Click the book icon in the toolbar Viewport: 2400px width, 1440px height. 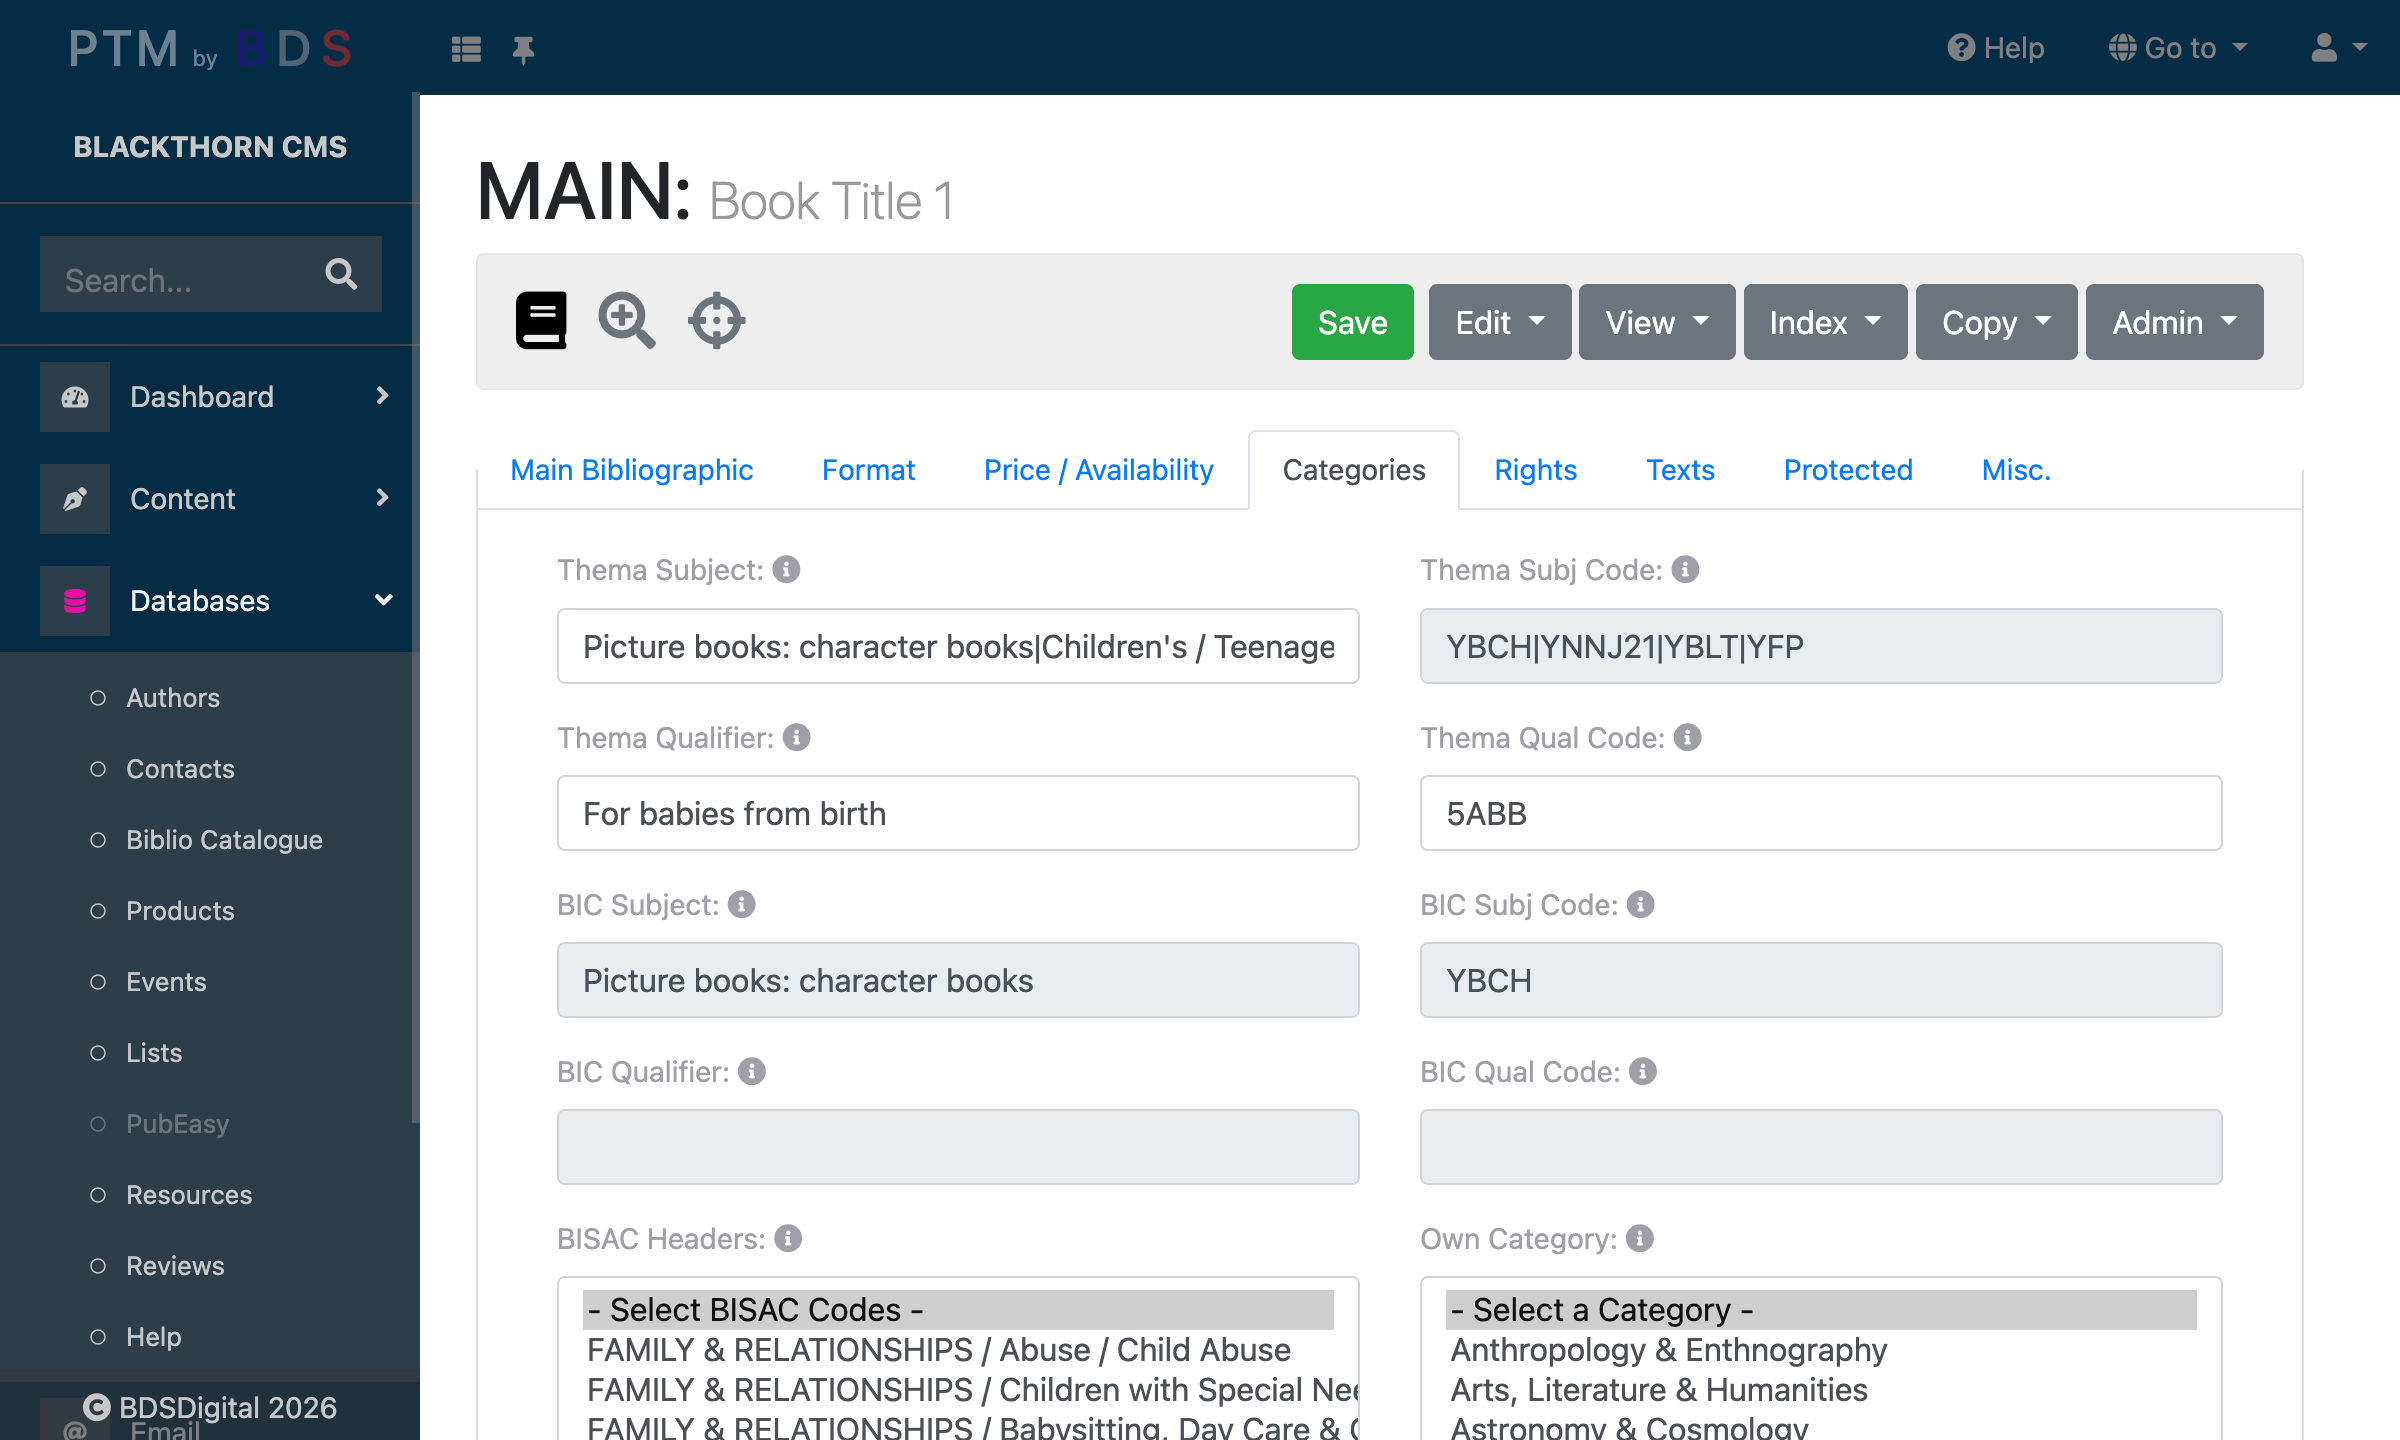click(x=541, y=321)
